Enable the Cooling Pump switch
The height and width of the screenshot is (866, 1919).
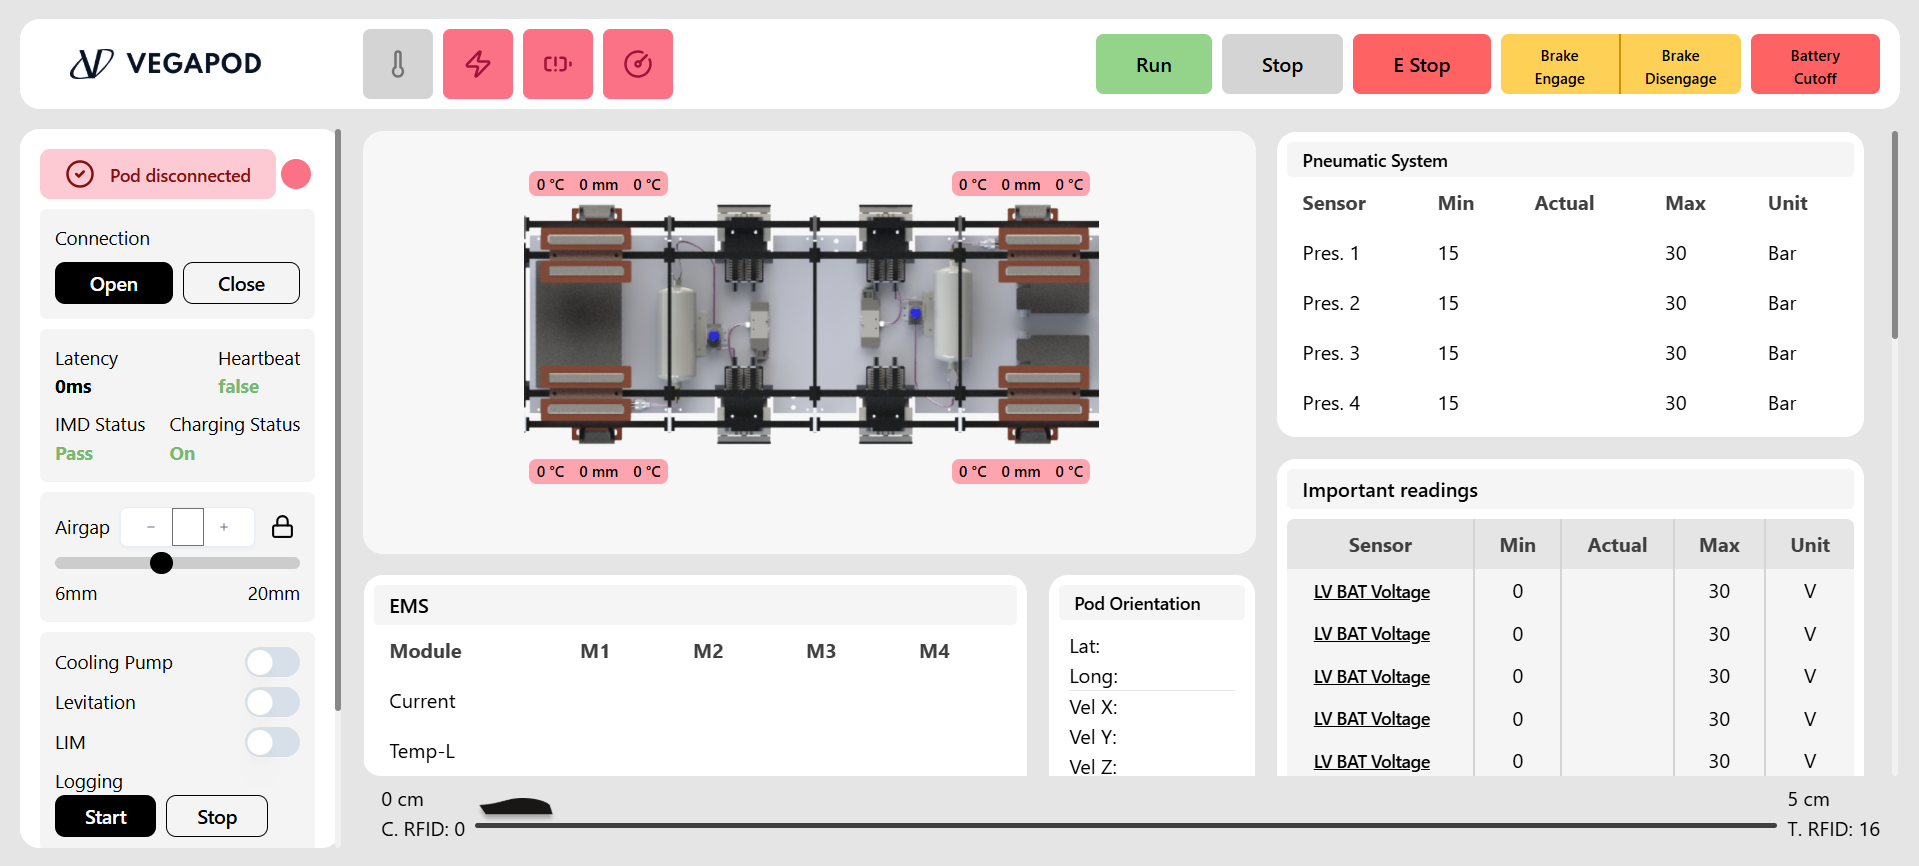tap(272, 662)
